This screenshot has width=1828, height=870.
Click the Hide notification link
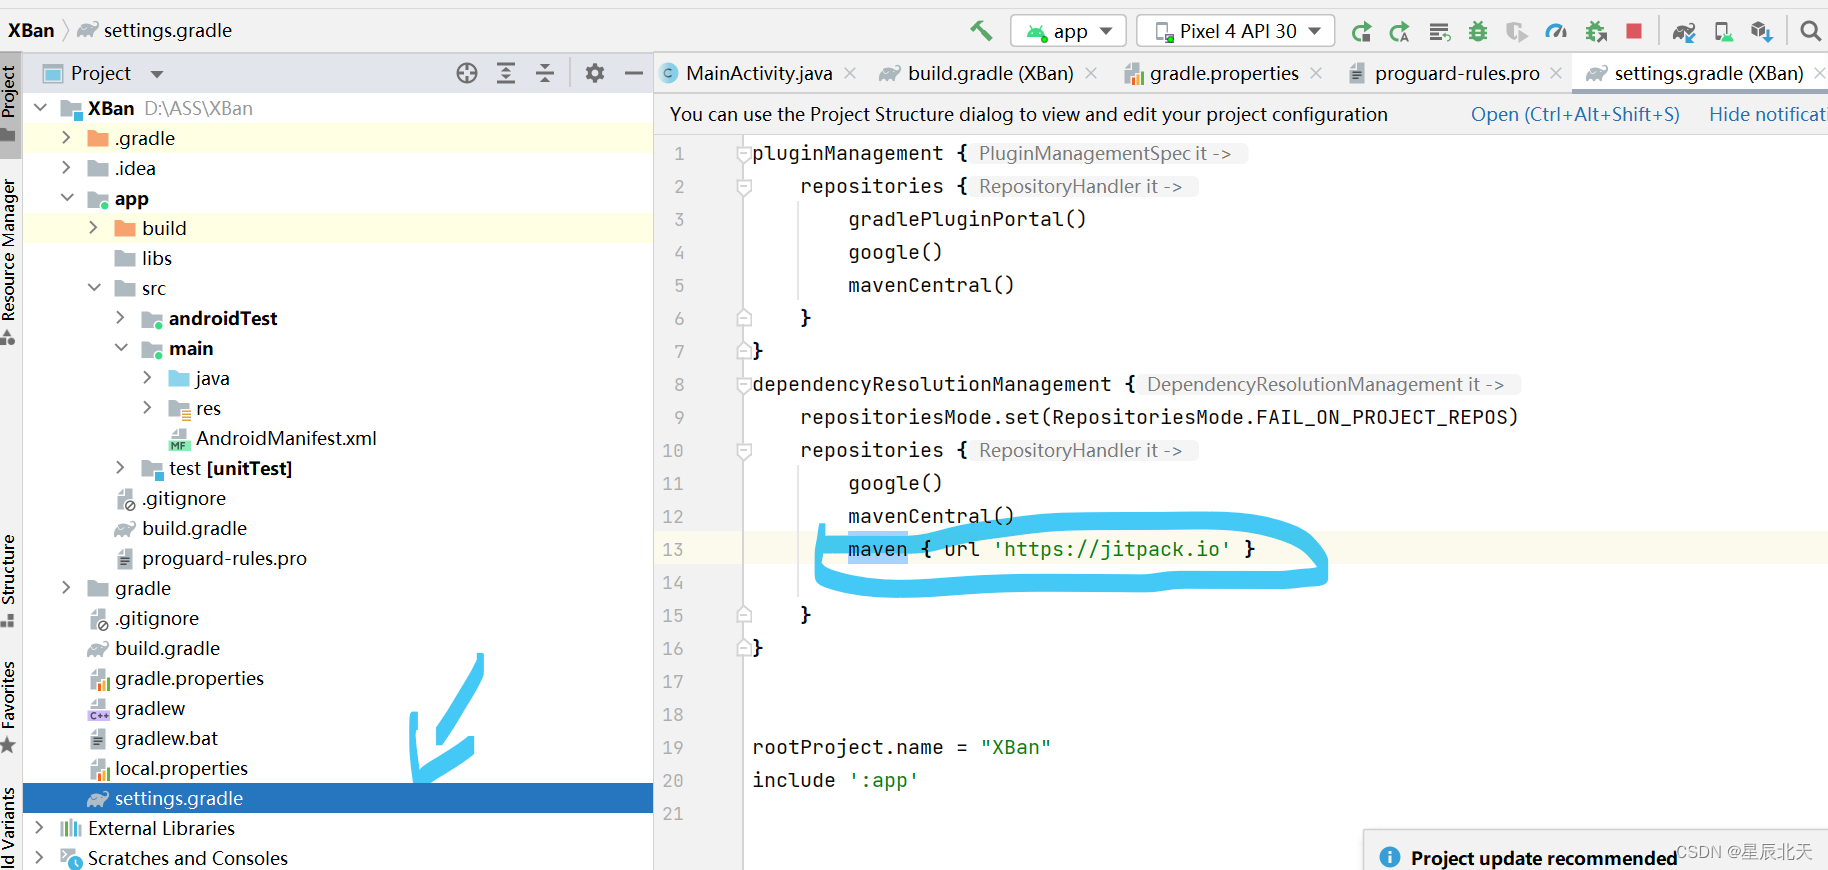[1768, 115]
